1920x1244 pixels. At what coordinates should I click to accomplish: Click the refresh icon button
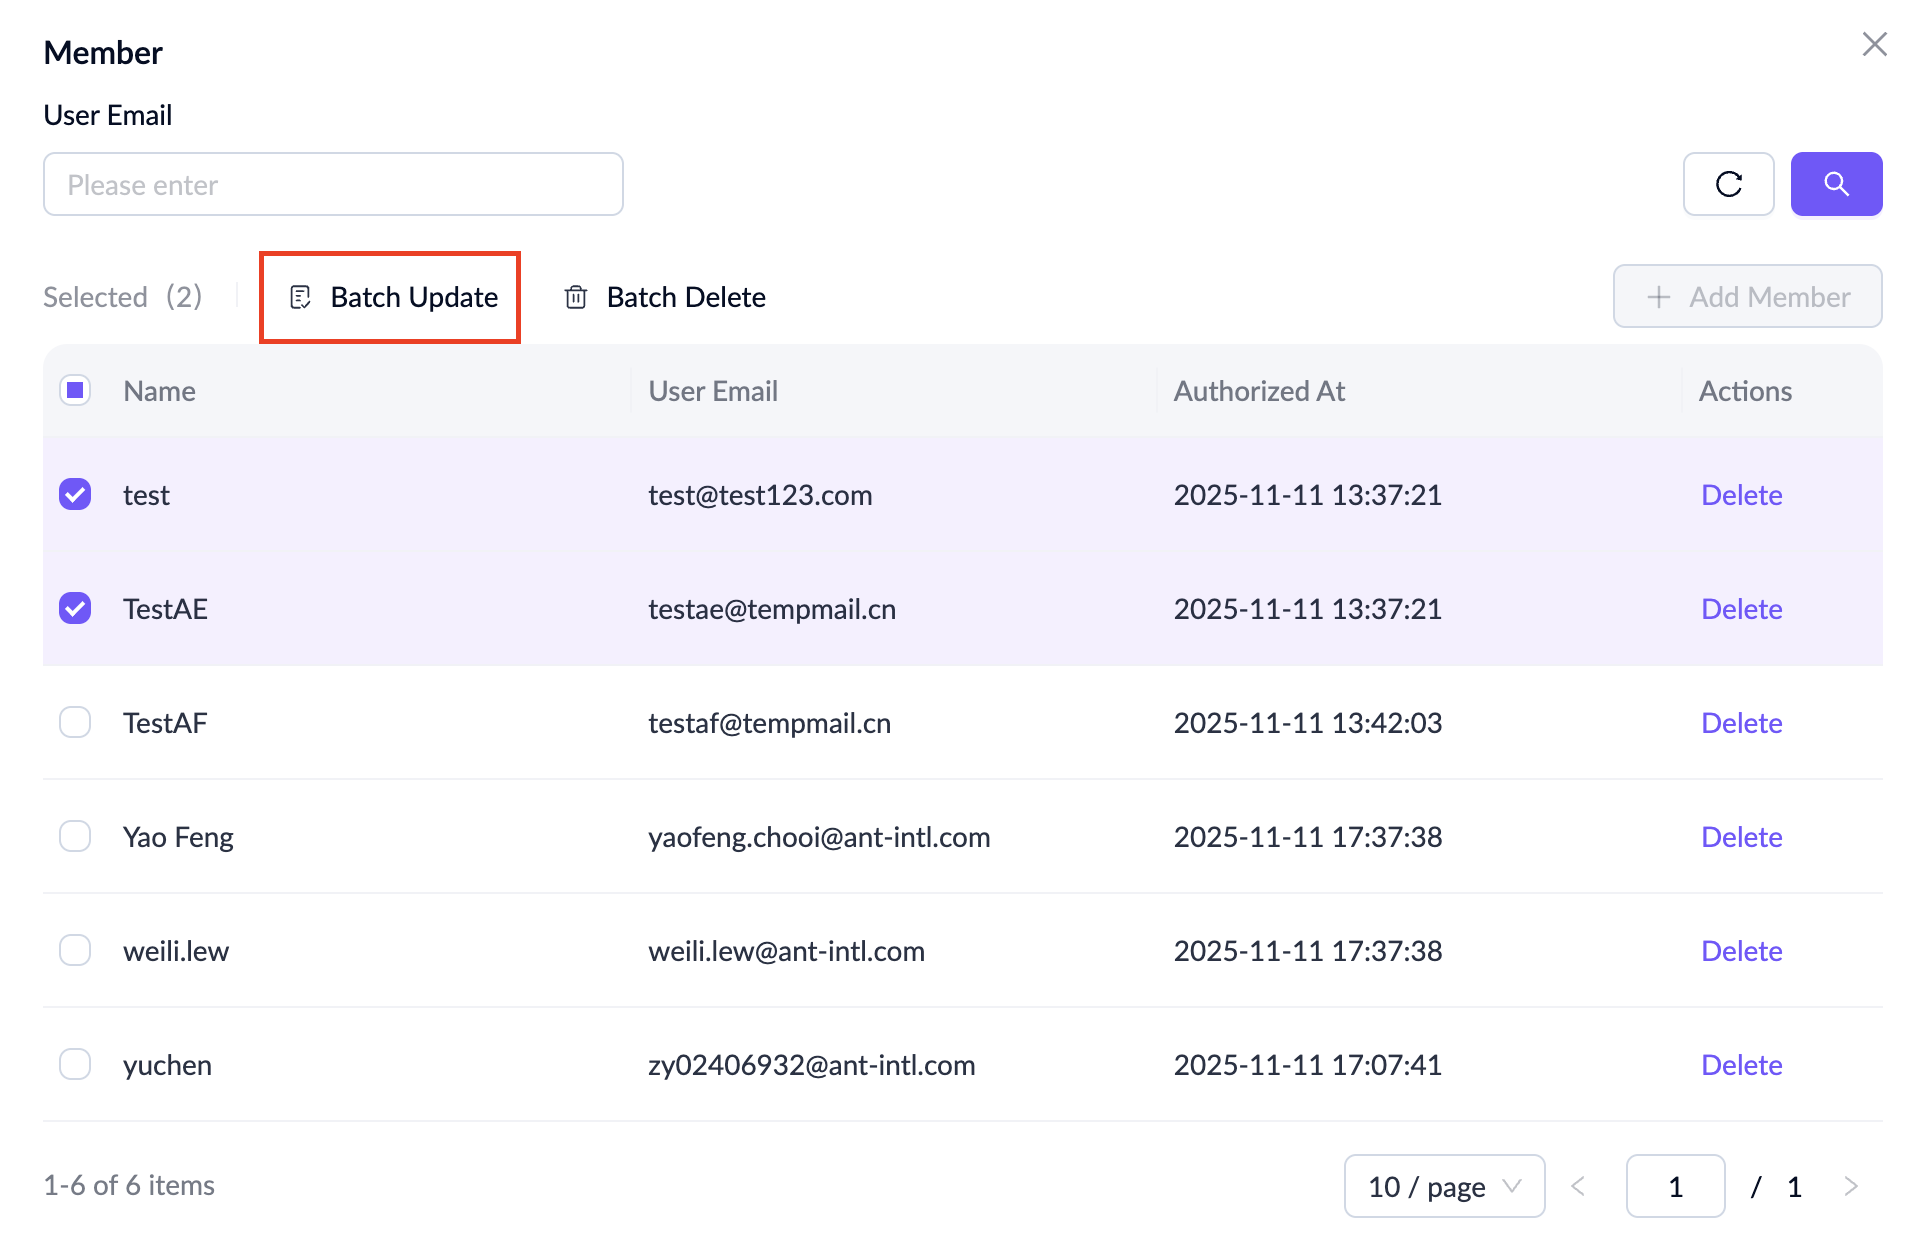coord(1728,184)
